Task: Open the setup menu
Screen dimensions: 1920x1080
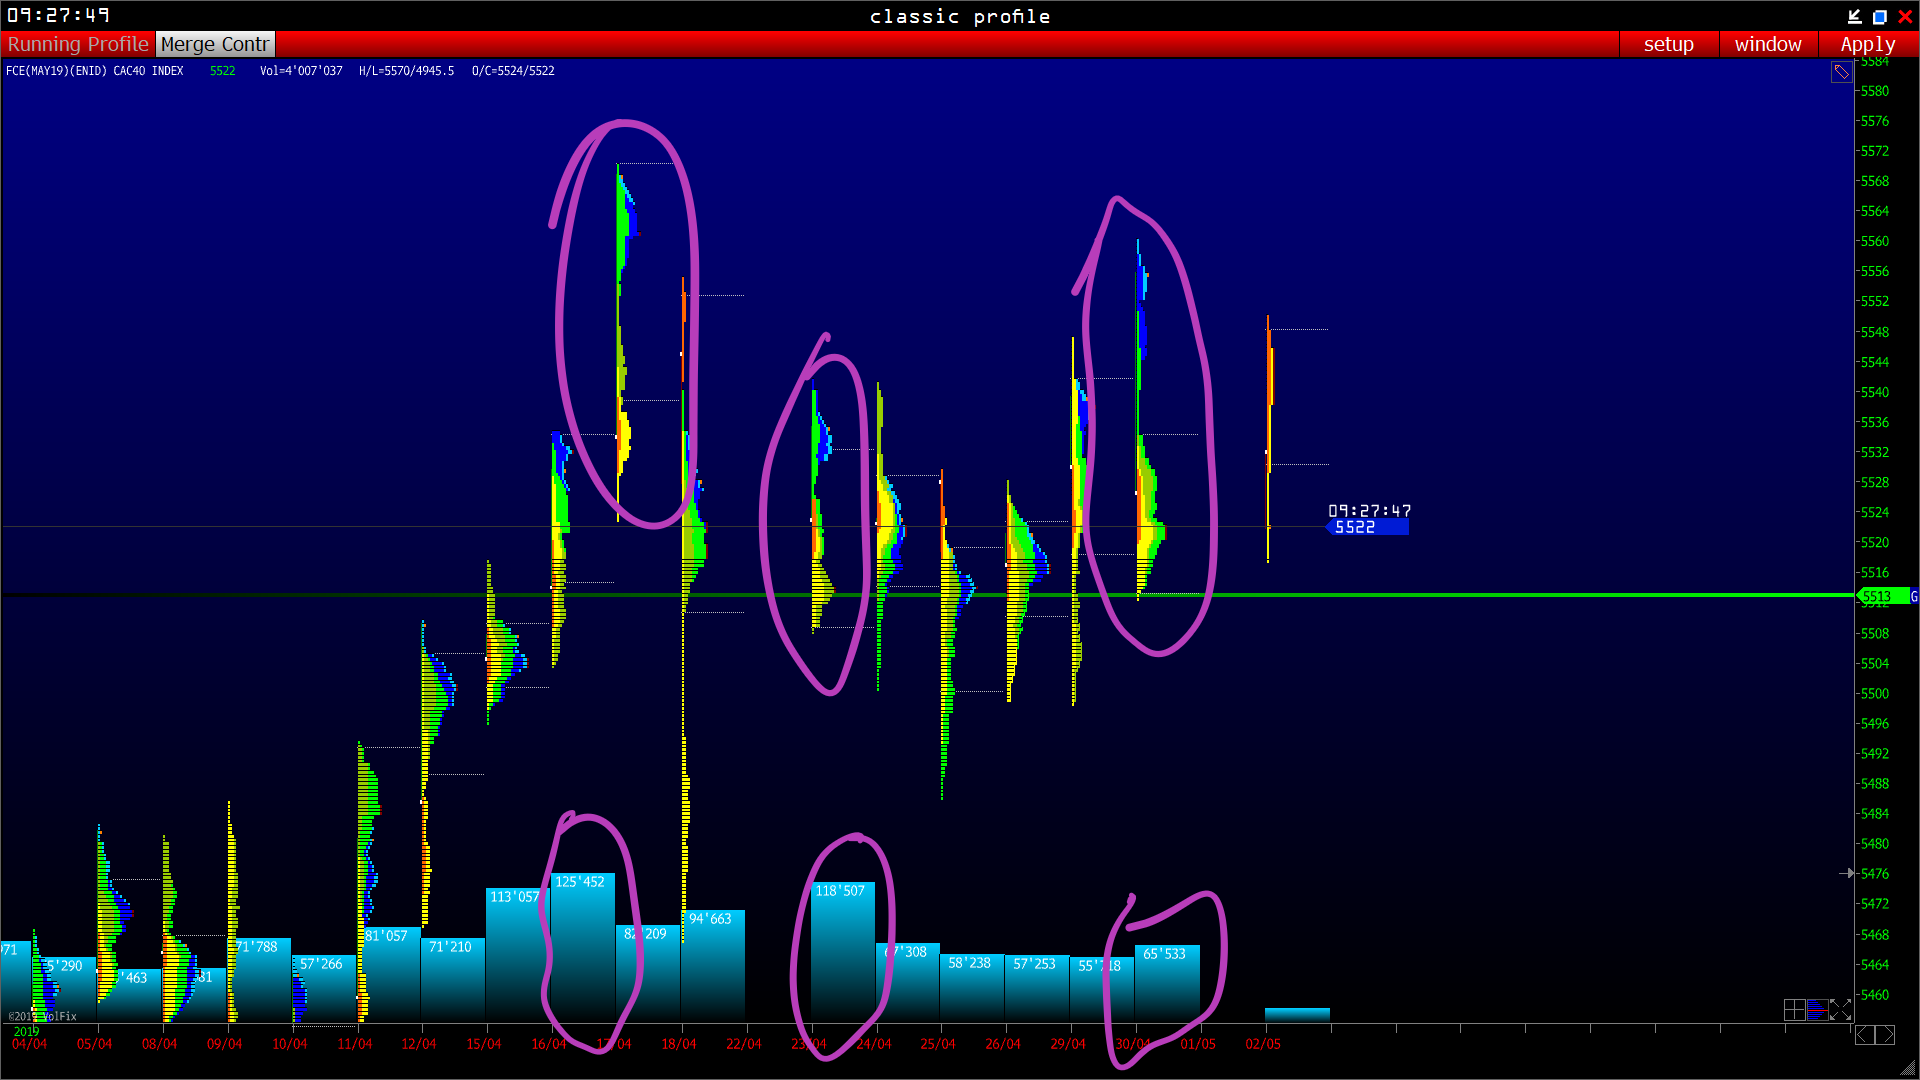Action: [1668, 44]
